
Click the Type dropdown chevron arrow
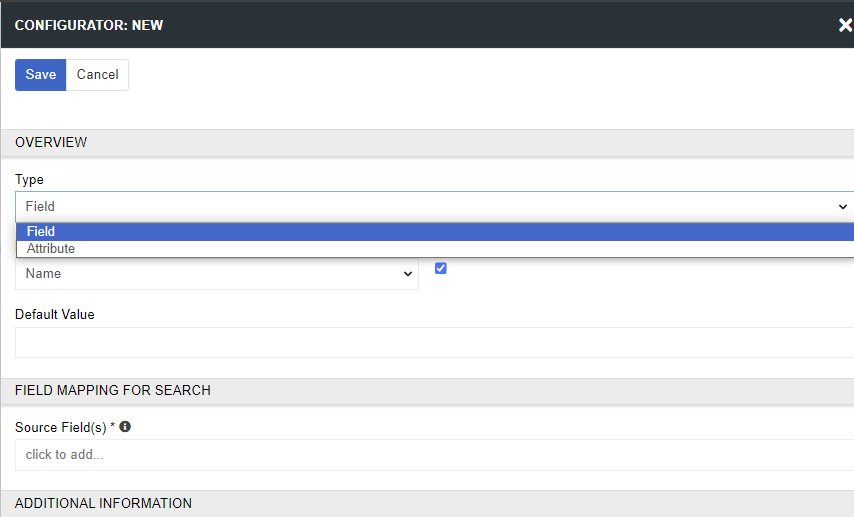(842, 206)
